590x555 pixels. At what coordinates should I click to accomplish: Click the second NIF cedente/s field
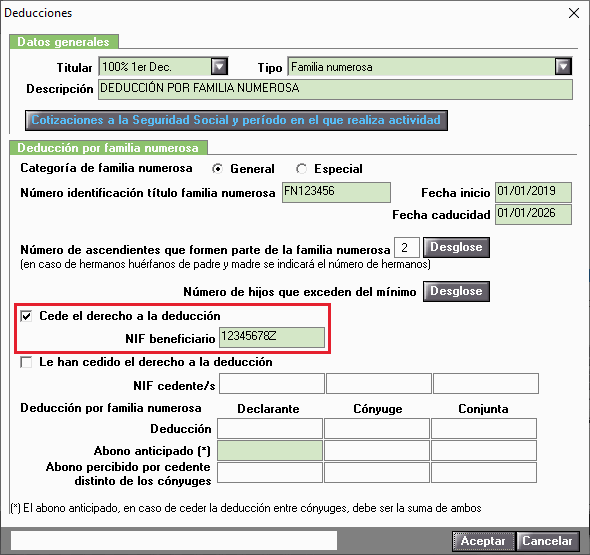pyautogui.click(x=379, y=383)
